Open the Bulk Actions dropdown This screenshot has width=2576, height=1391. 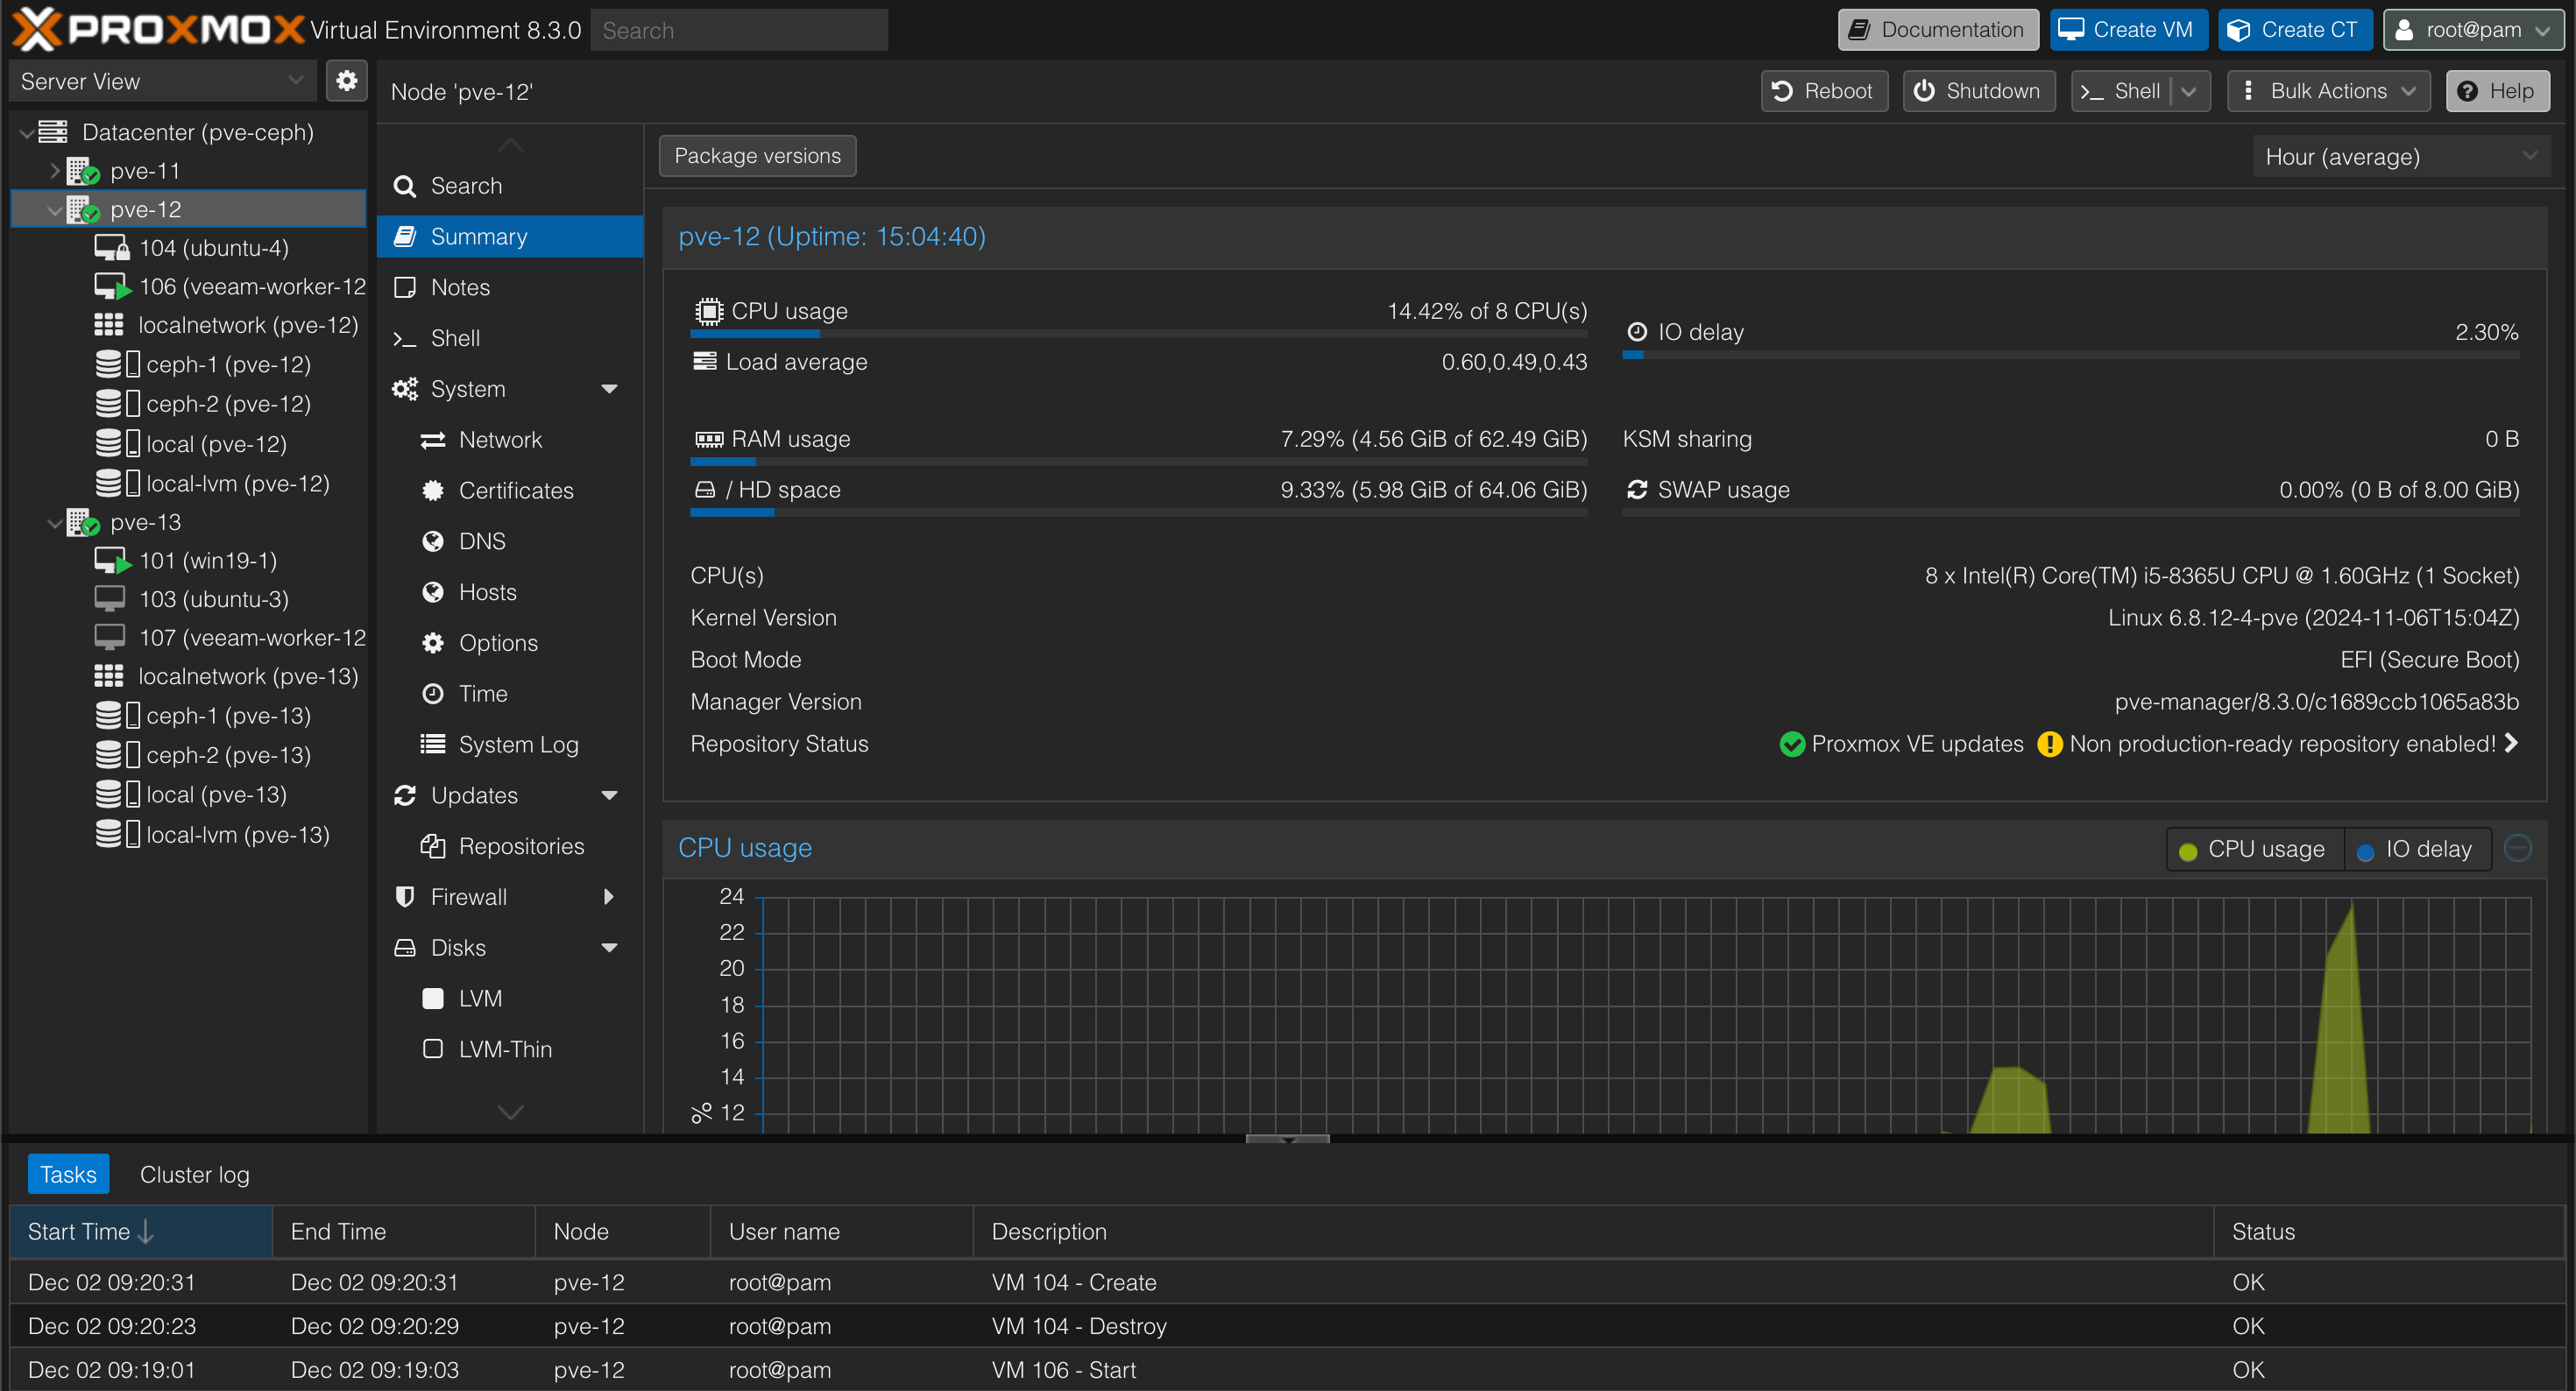[2330, 91]
